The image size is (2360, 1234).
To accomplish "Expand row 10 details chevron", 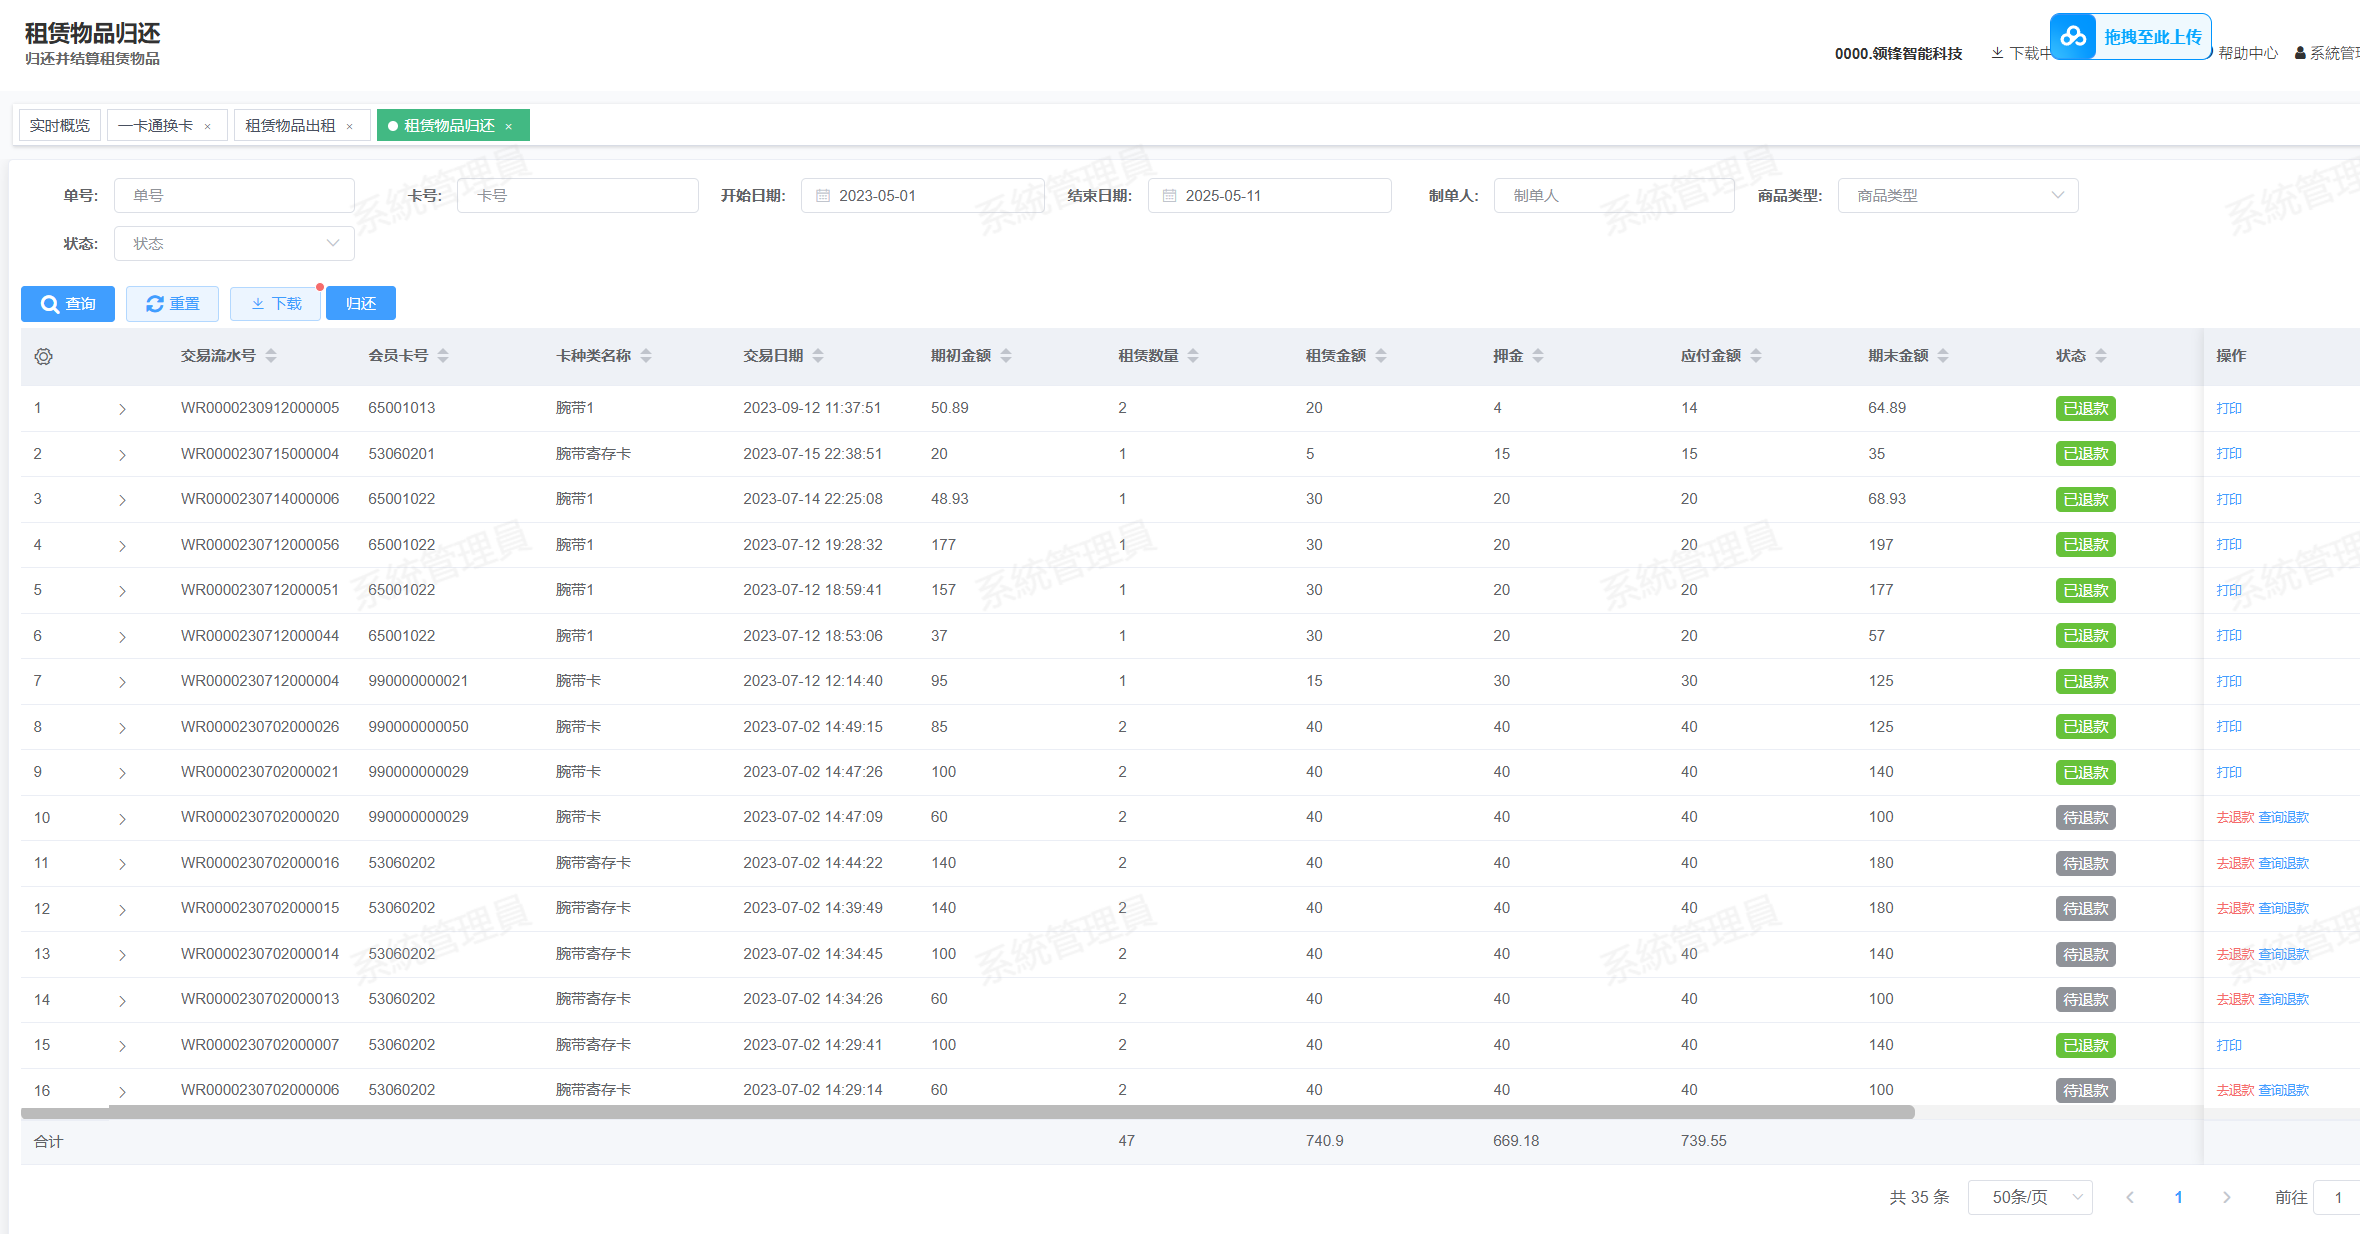I will 122,819.
